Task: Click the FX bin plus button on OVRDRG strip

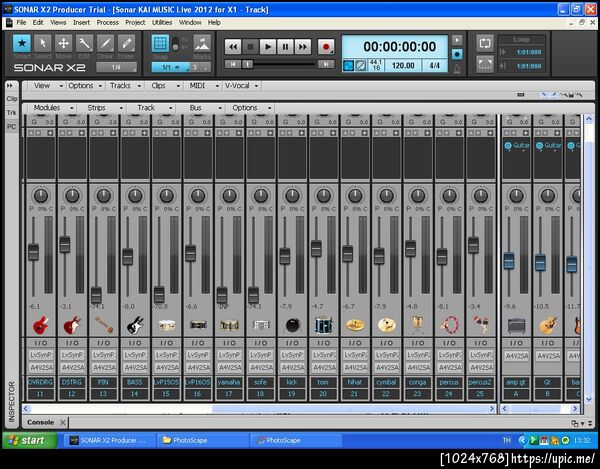Action: [x=51, y=133]
